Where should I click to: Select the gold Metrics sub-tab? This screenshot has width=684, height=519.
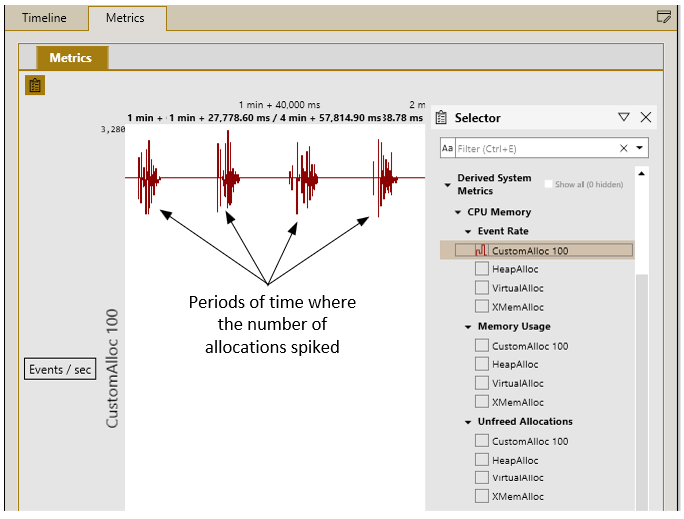72,58
